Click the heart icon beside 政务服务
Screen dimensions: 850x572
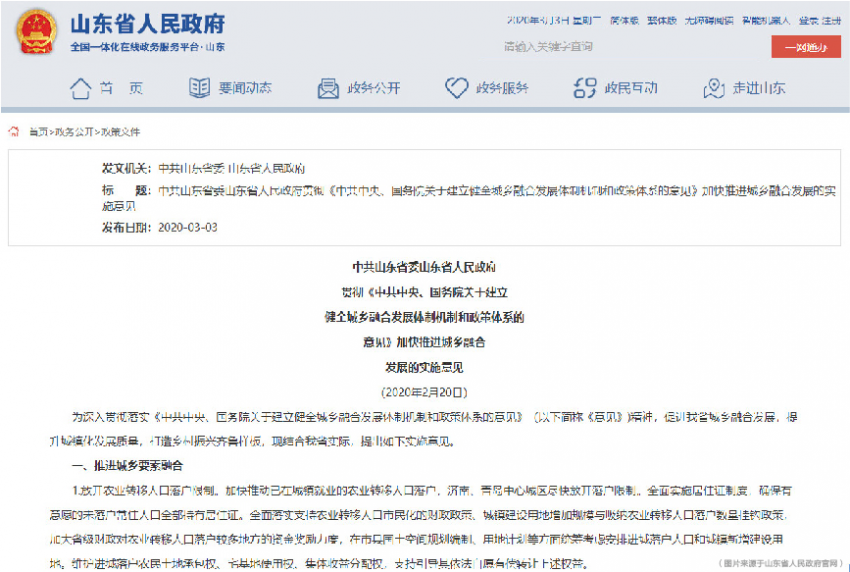click(x=456, y=87)
